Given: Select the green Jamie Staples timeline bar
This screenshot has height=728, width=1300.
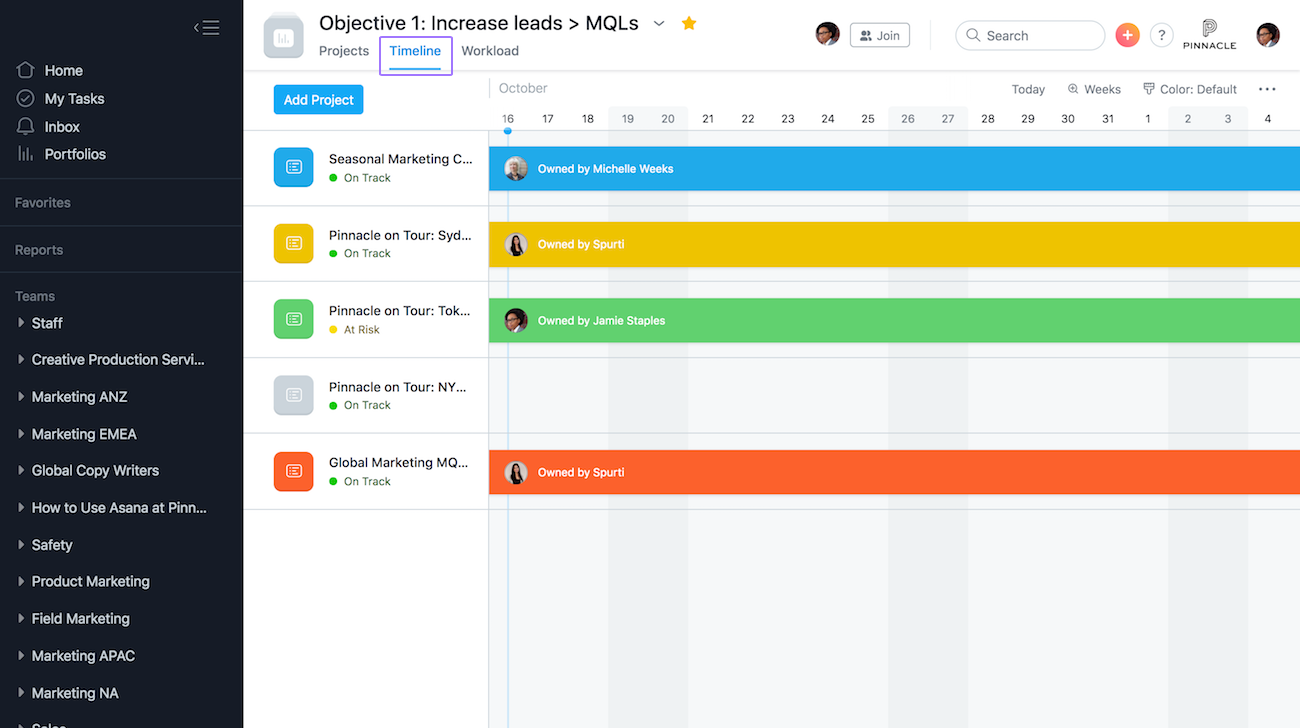Looking at the screenshot, I should point(894,320).
